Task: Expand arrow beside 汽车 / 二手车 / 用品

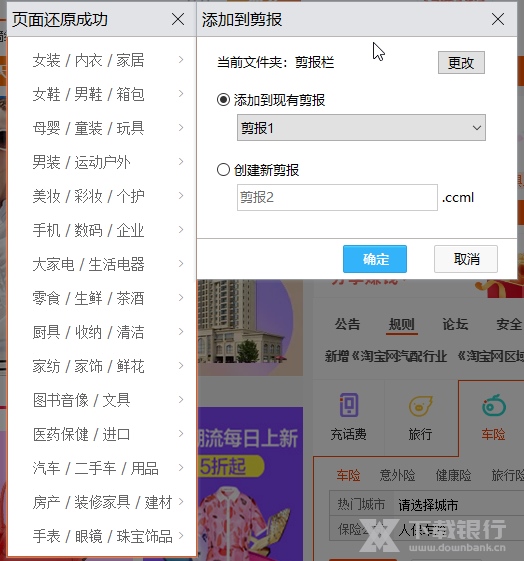Action: pyautogui.click(x=181, y=467)
